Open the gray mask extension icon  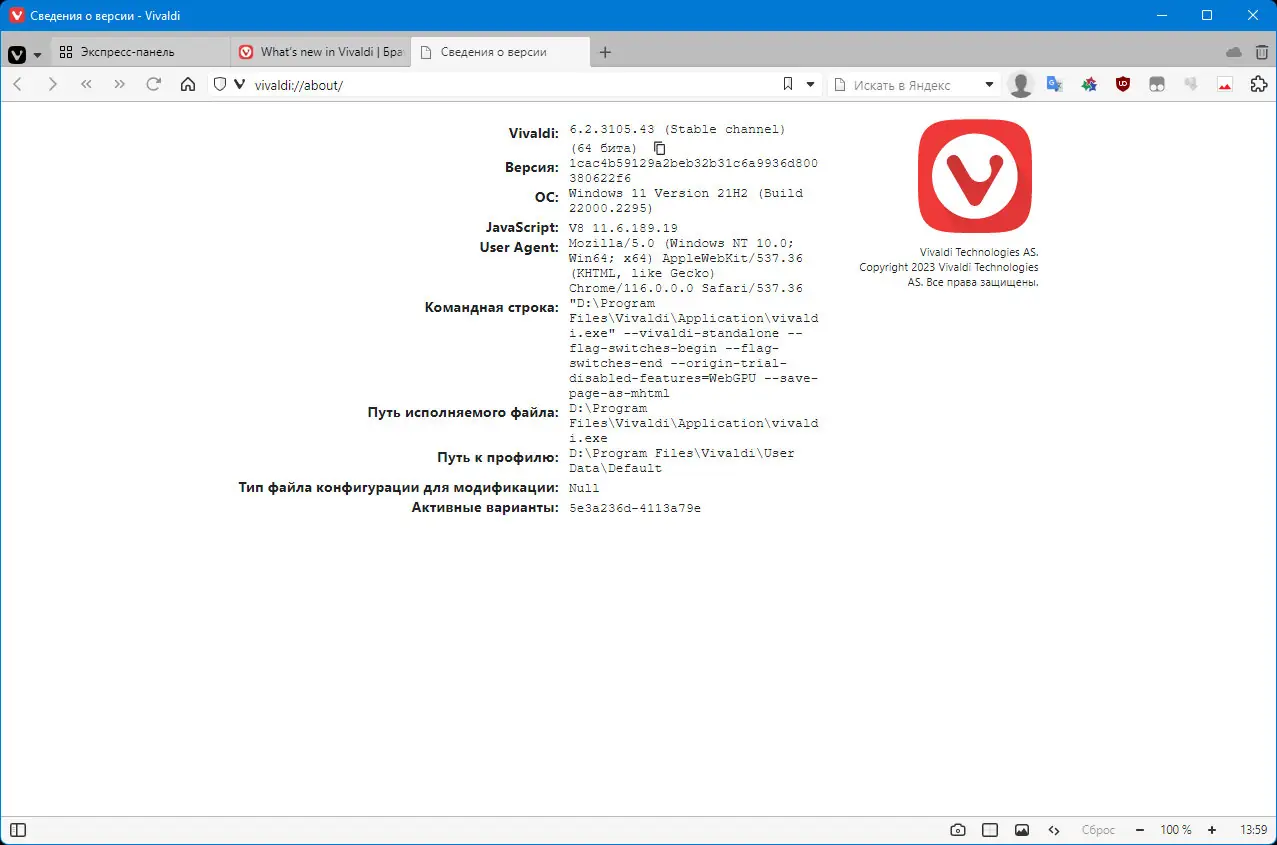tap(1157, 85)
